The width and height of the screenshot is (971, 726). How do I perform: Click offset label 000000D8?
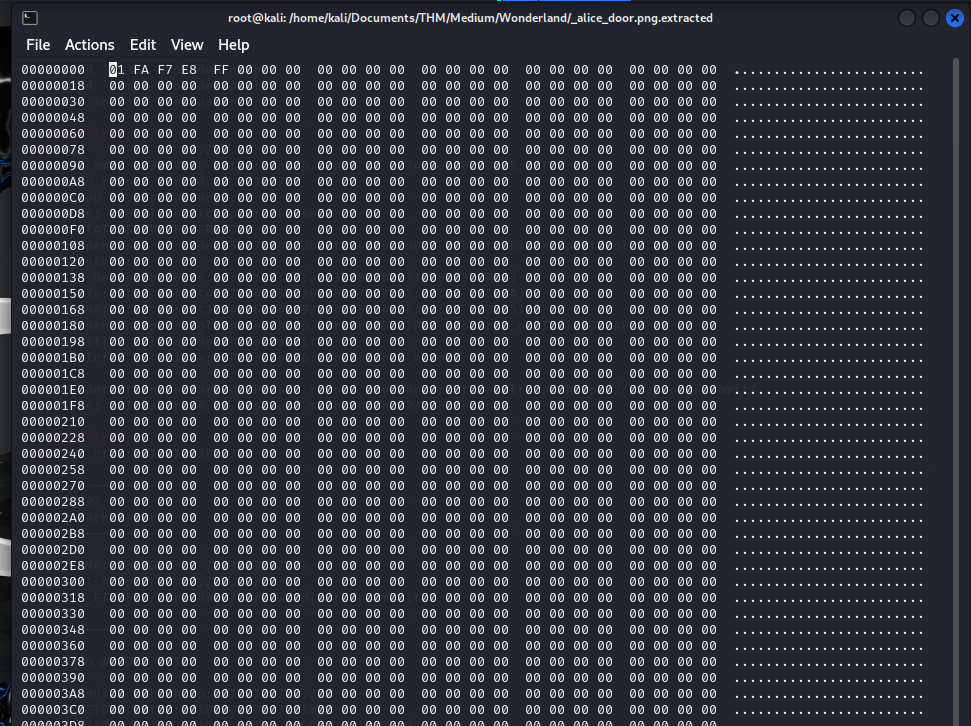pos(53,214)
